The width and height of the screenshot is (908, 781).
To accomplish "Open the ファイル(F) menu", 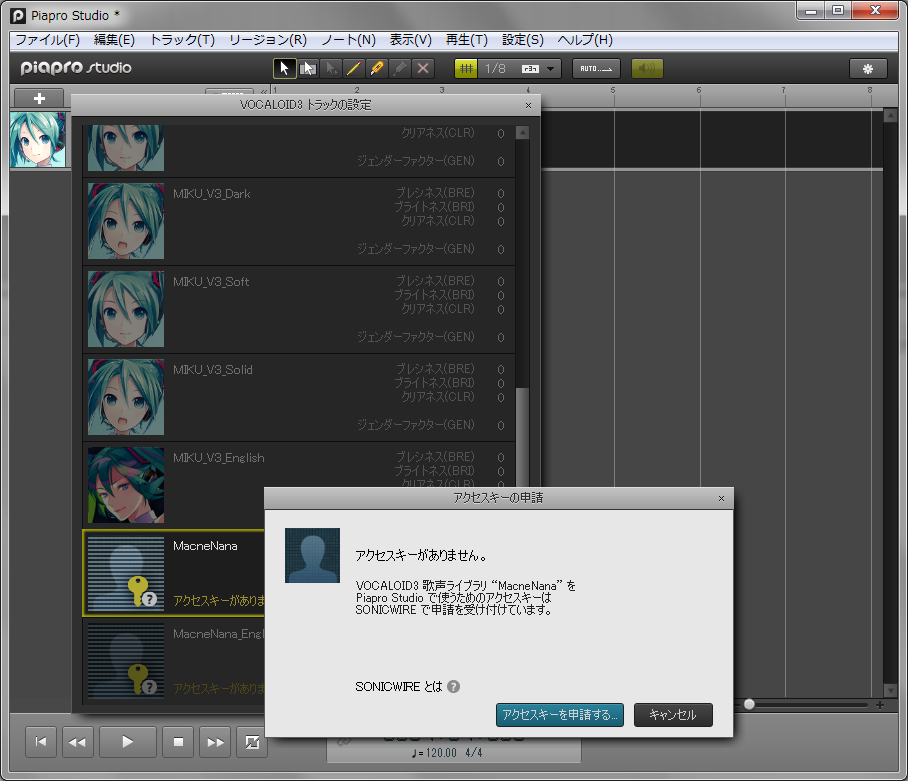I will pyautogui.click(x=47, y=39).
